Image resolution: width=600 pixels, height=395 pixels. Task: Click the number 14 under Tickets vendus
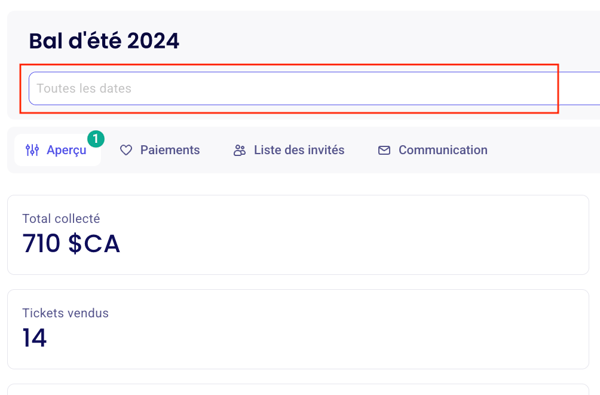coord(34,338)
